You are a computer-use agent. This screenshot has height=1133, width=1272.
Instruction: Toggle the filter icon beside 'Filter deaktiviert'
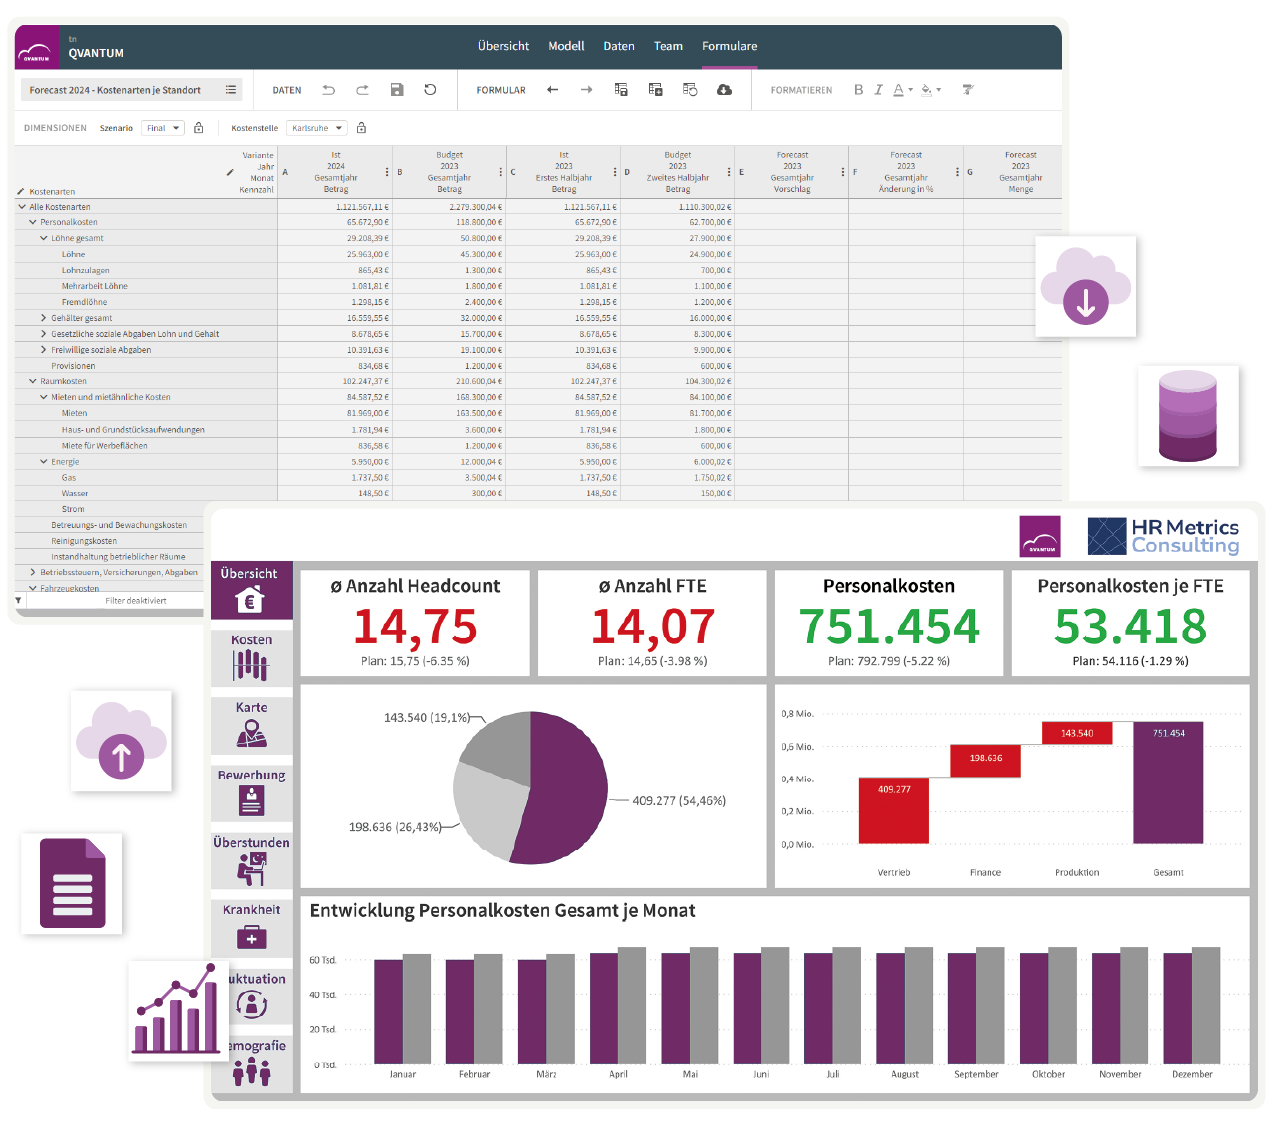click(19, 601)
